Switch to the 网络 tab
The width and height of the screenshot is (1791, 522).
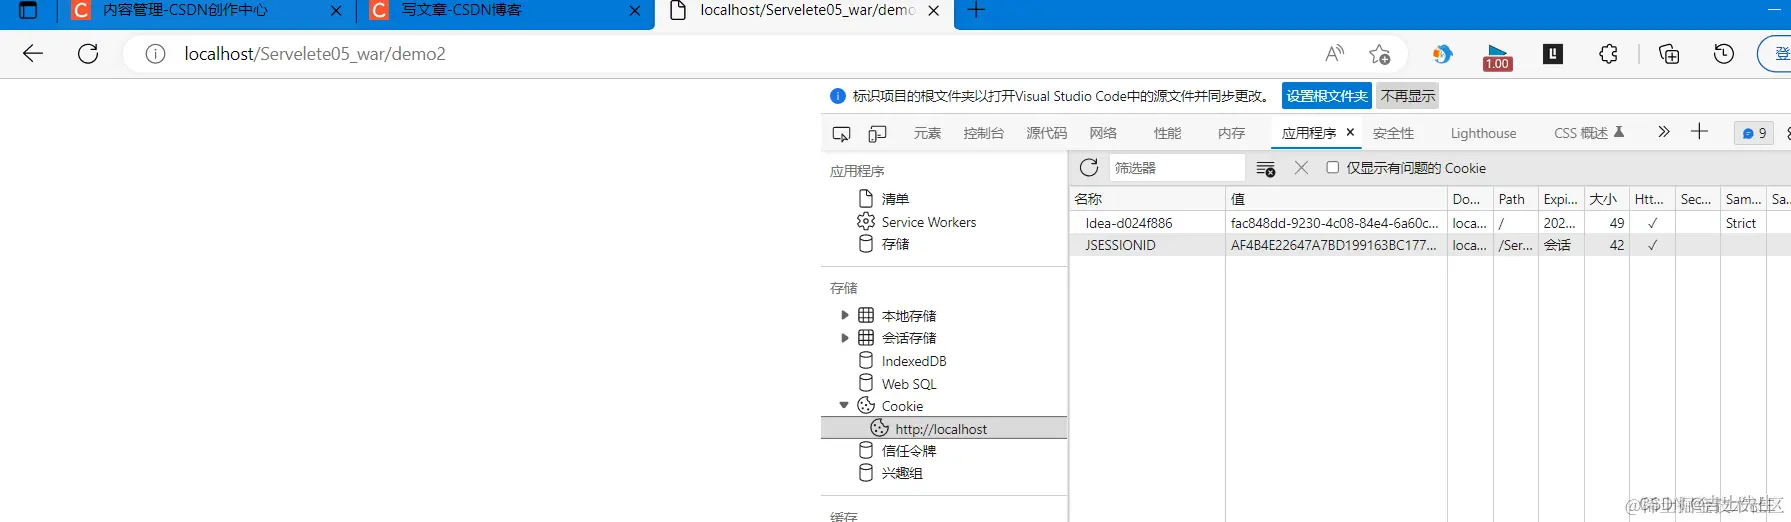point(1103,133)
